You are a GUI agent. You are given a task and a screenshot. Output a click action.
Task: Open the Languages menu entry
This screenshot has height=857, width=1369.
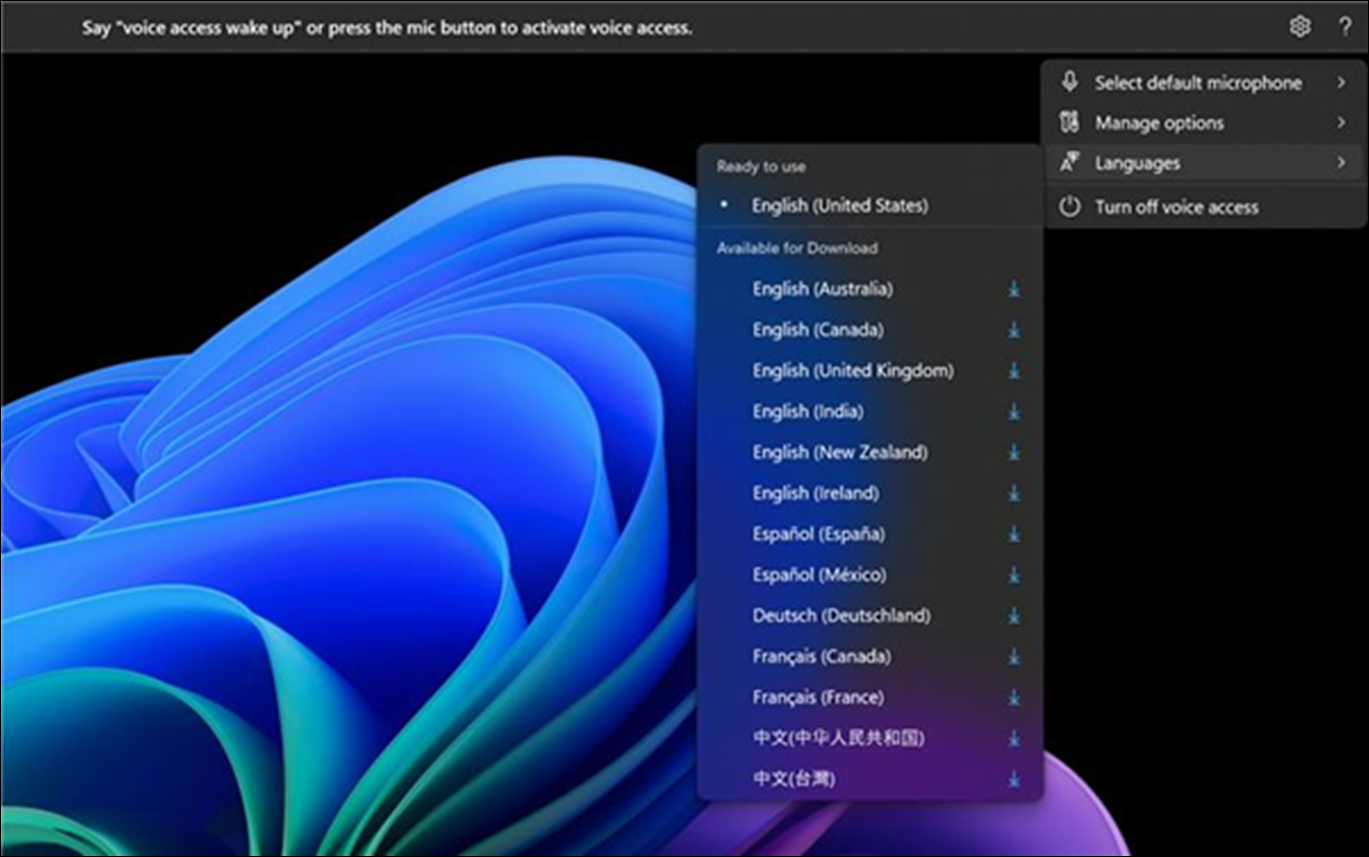coord(1139,161)
